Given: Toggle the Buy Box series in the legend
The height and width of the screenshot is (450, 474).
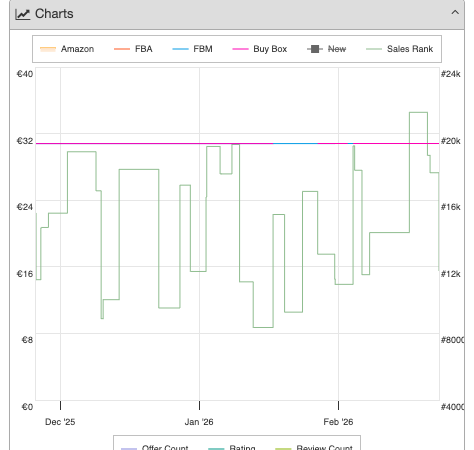Looking at the screenshot, I should (259, 49).
